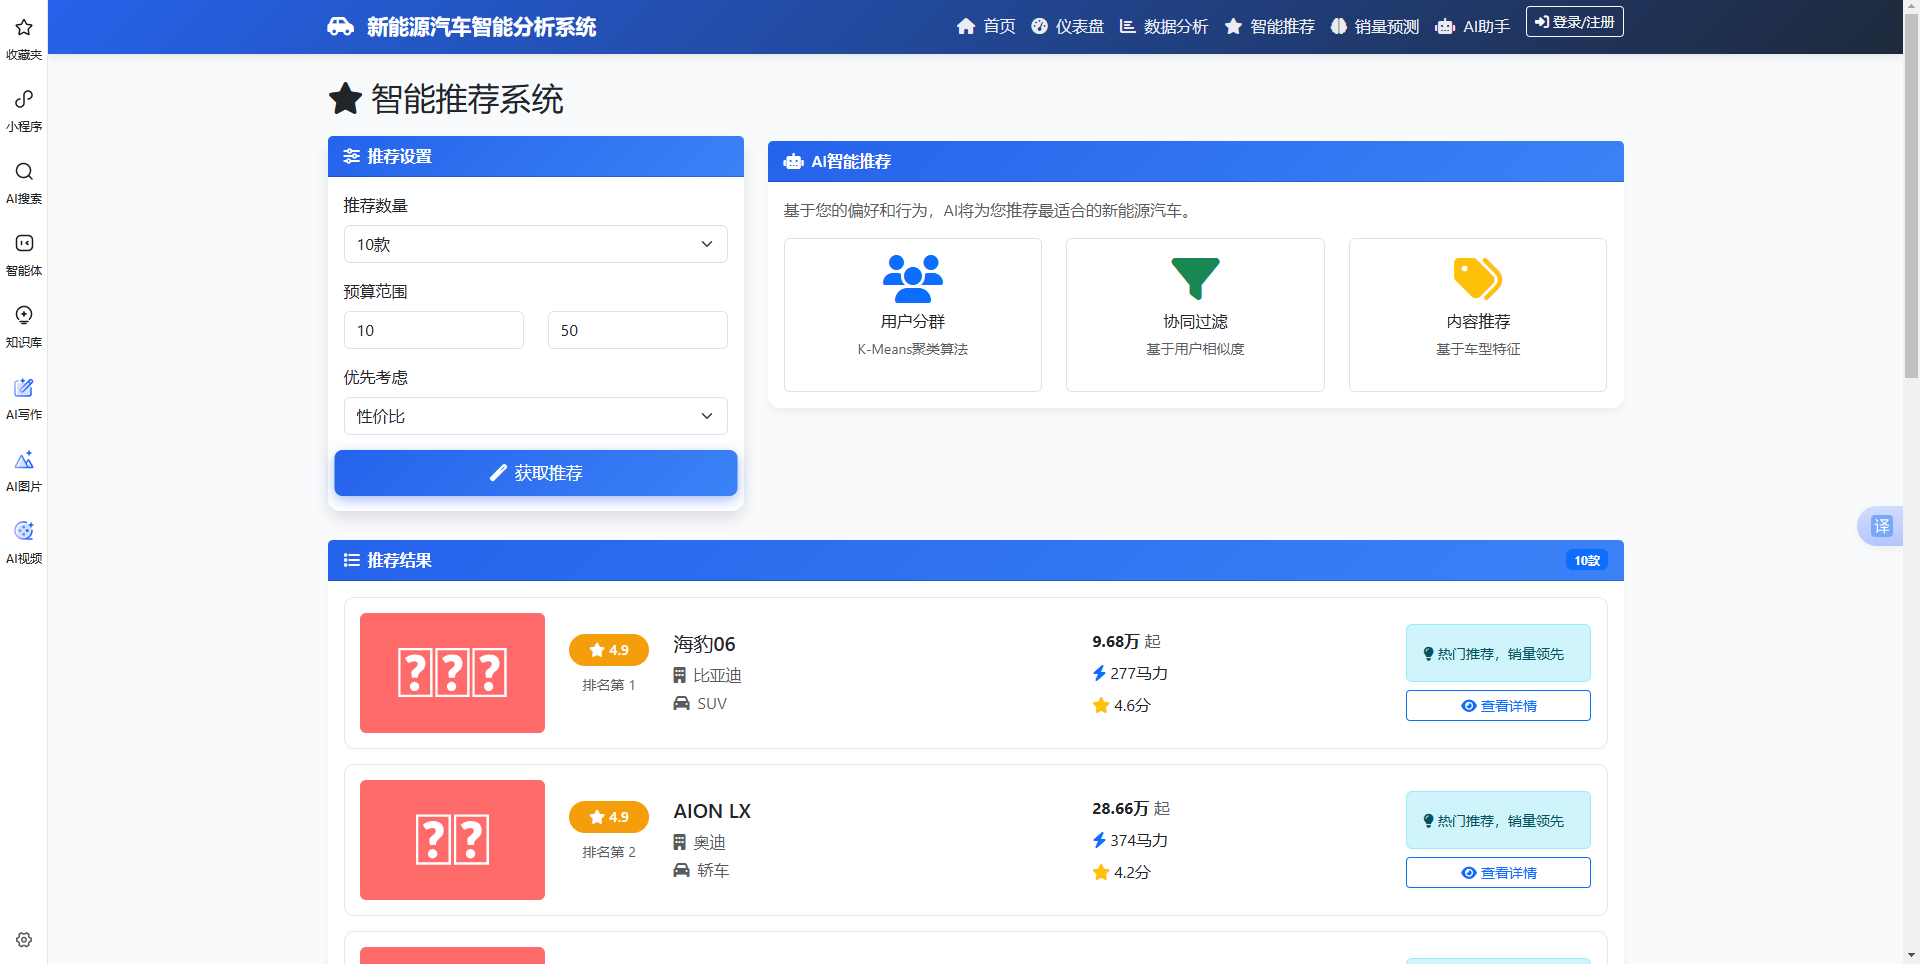The width and height of the screenshot is (1920, 965).
Task: Click the 登录/注册 button
Action: click(x=1575, y=22)
